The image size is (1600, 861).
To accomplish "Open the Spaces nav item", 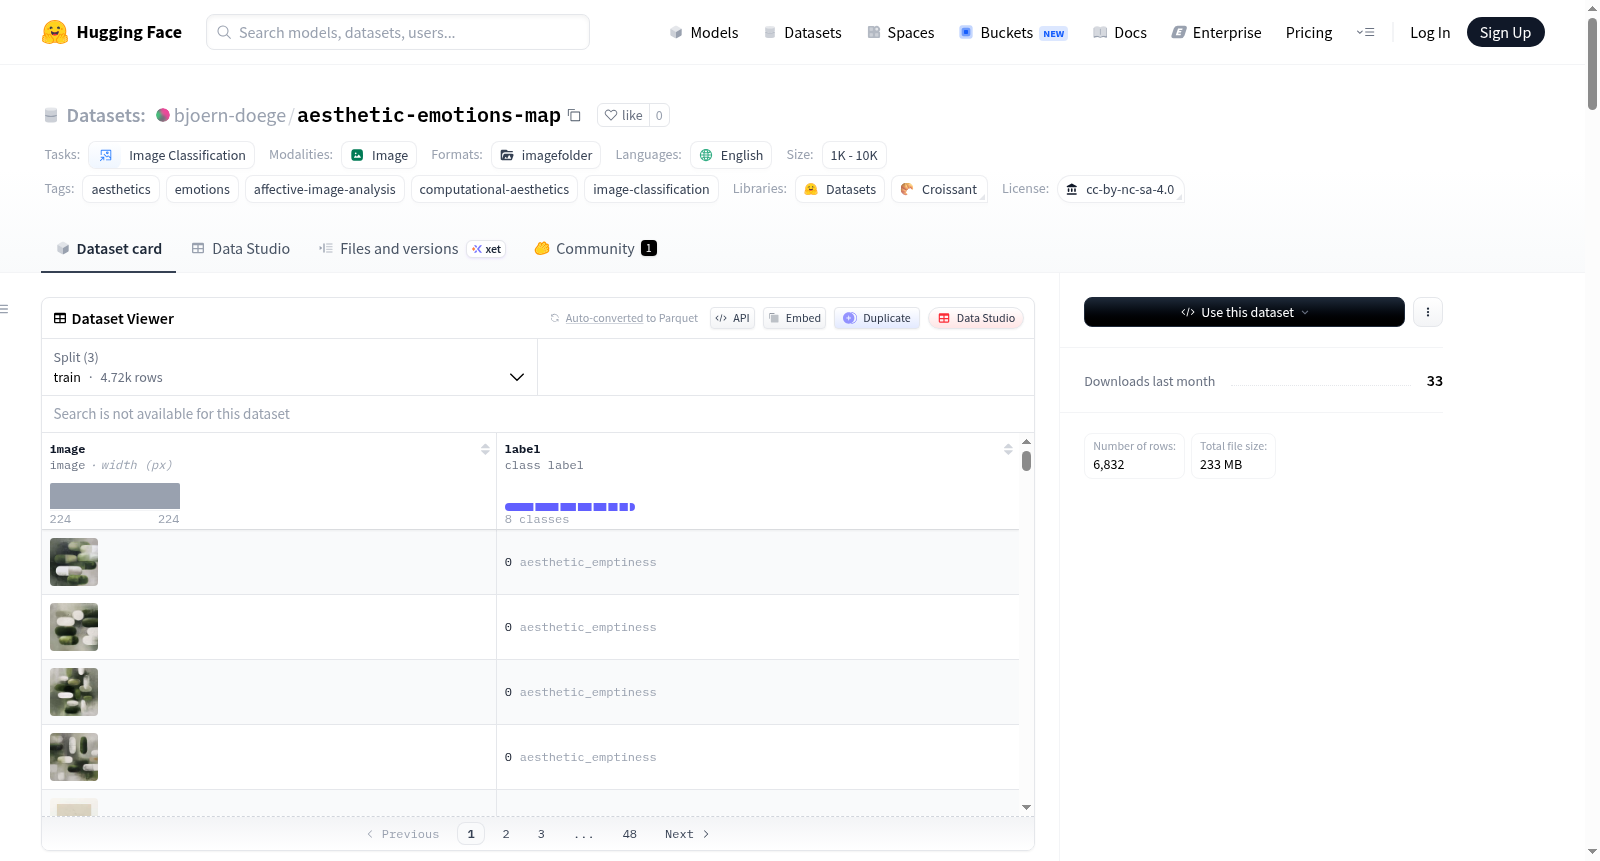I will [x=901, y=32].
